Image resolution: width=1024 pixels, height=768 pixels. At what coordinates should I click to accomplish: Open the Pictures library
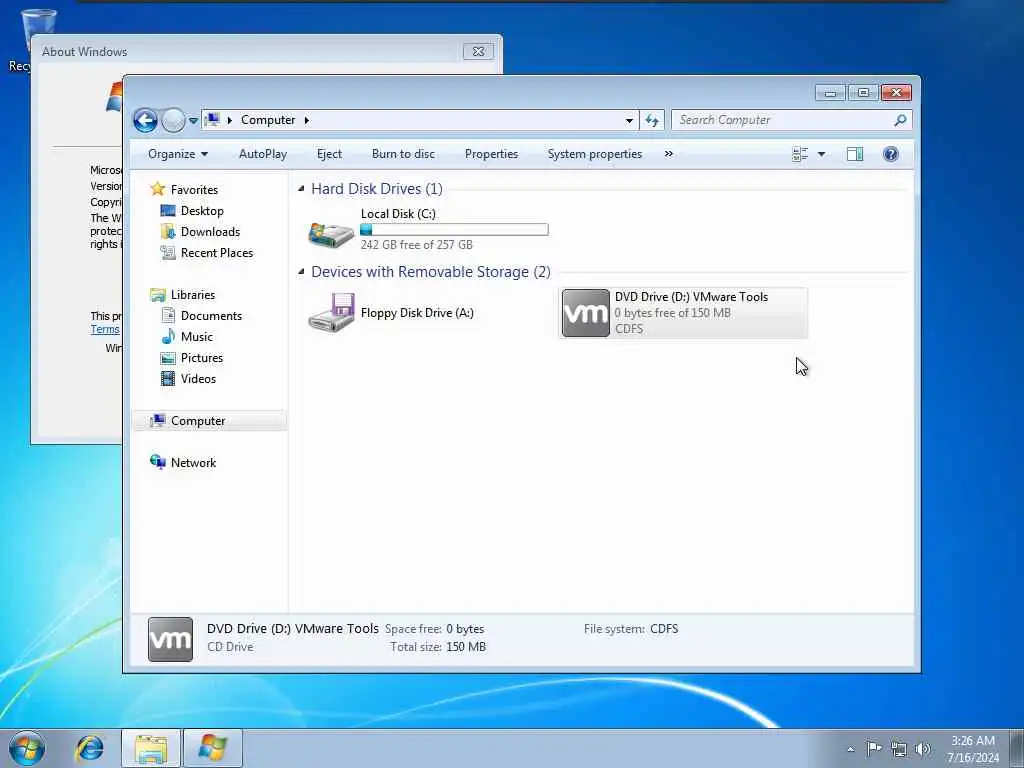(202, 358)
